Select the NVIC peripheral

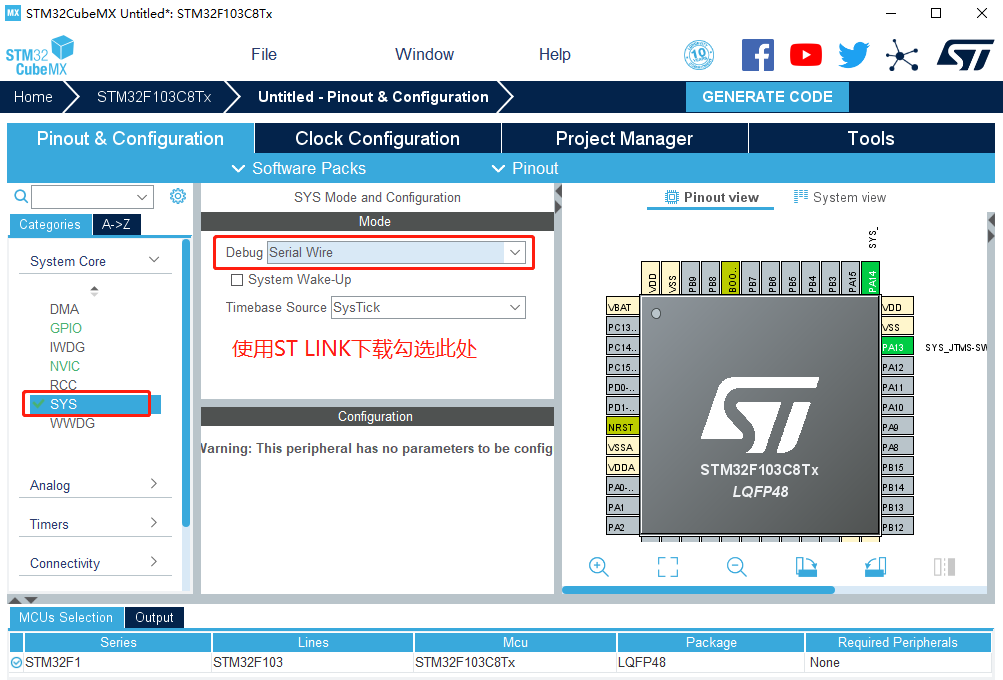[x=65, y=366]
